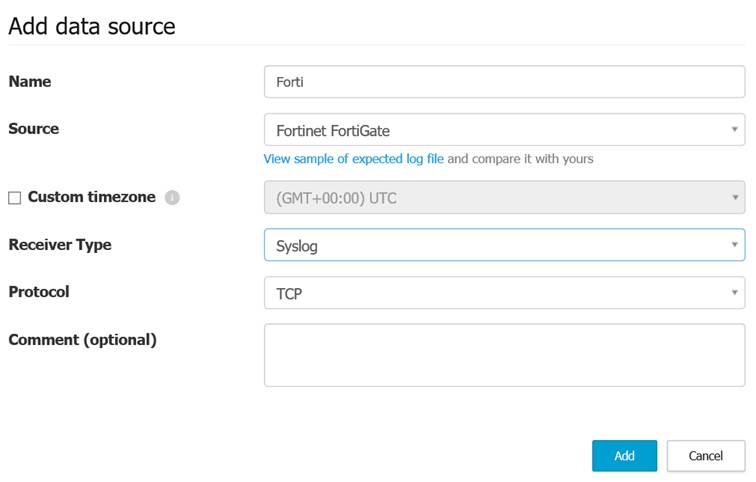The width and height of the screenshot is (756, 482).
Task: Click the info icon beside Custom timezone
Action: (172, 198)
